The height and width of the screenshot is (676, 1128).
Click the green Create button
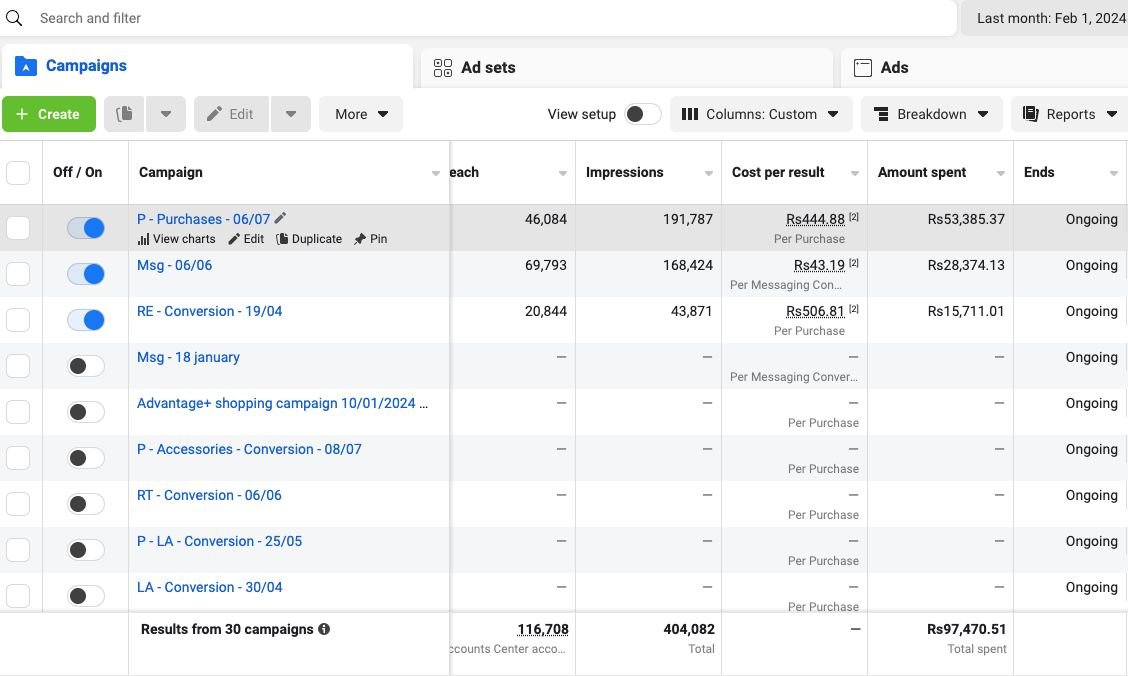(x=48, y=114)
